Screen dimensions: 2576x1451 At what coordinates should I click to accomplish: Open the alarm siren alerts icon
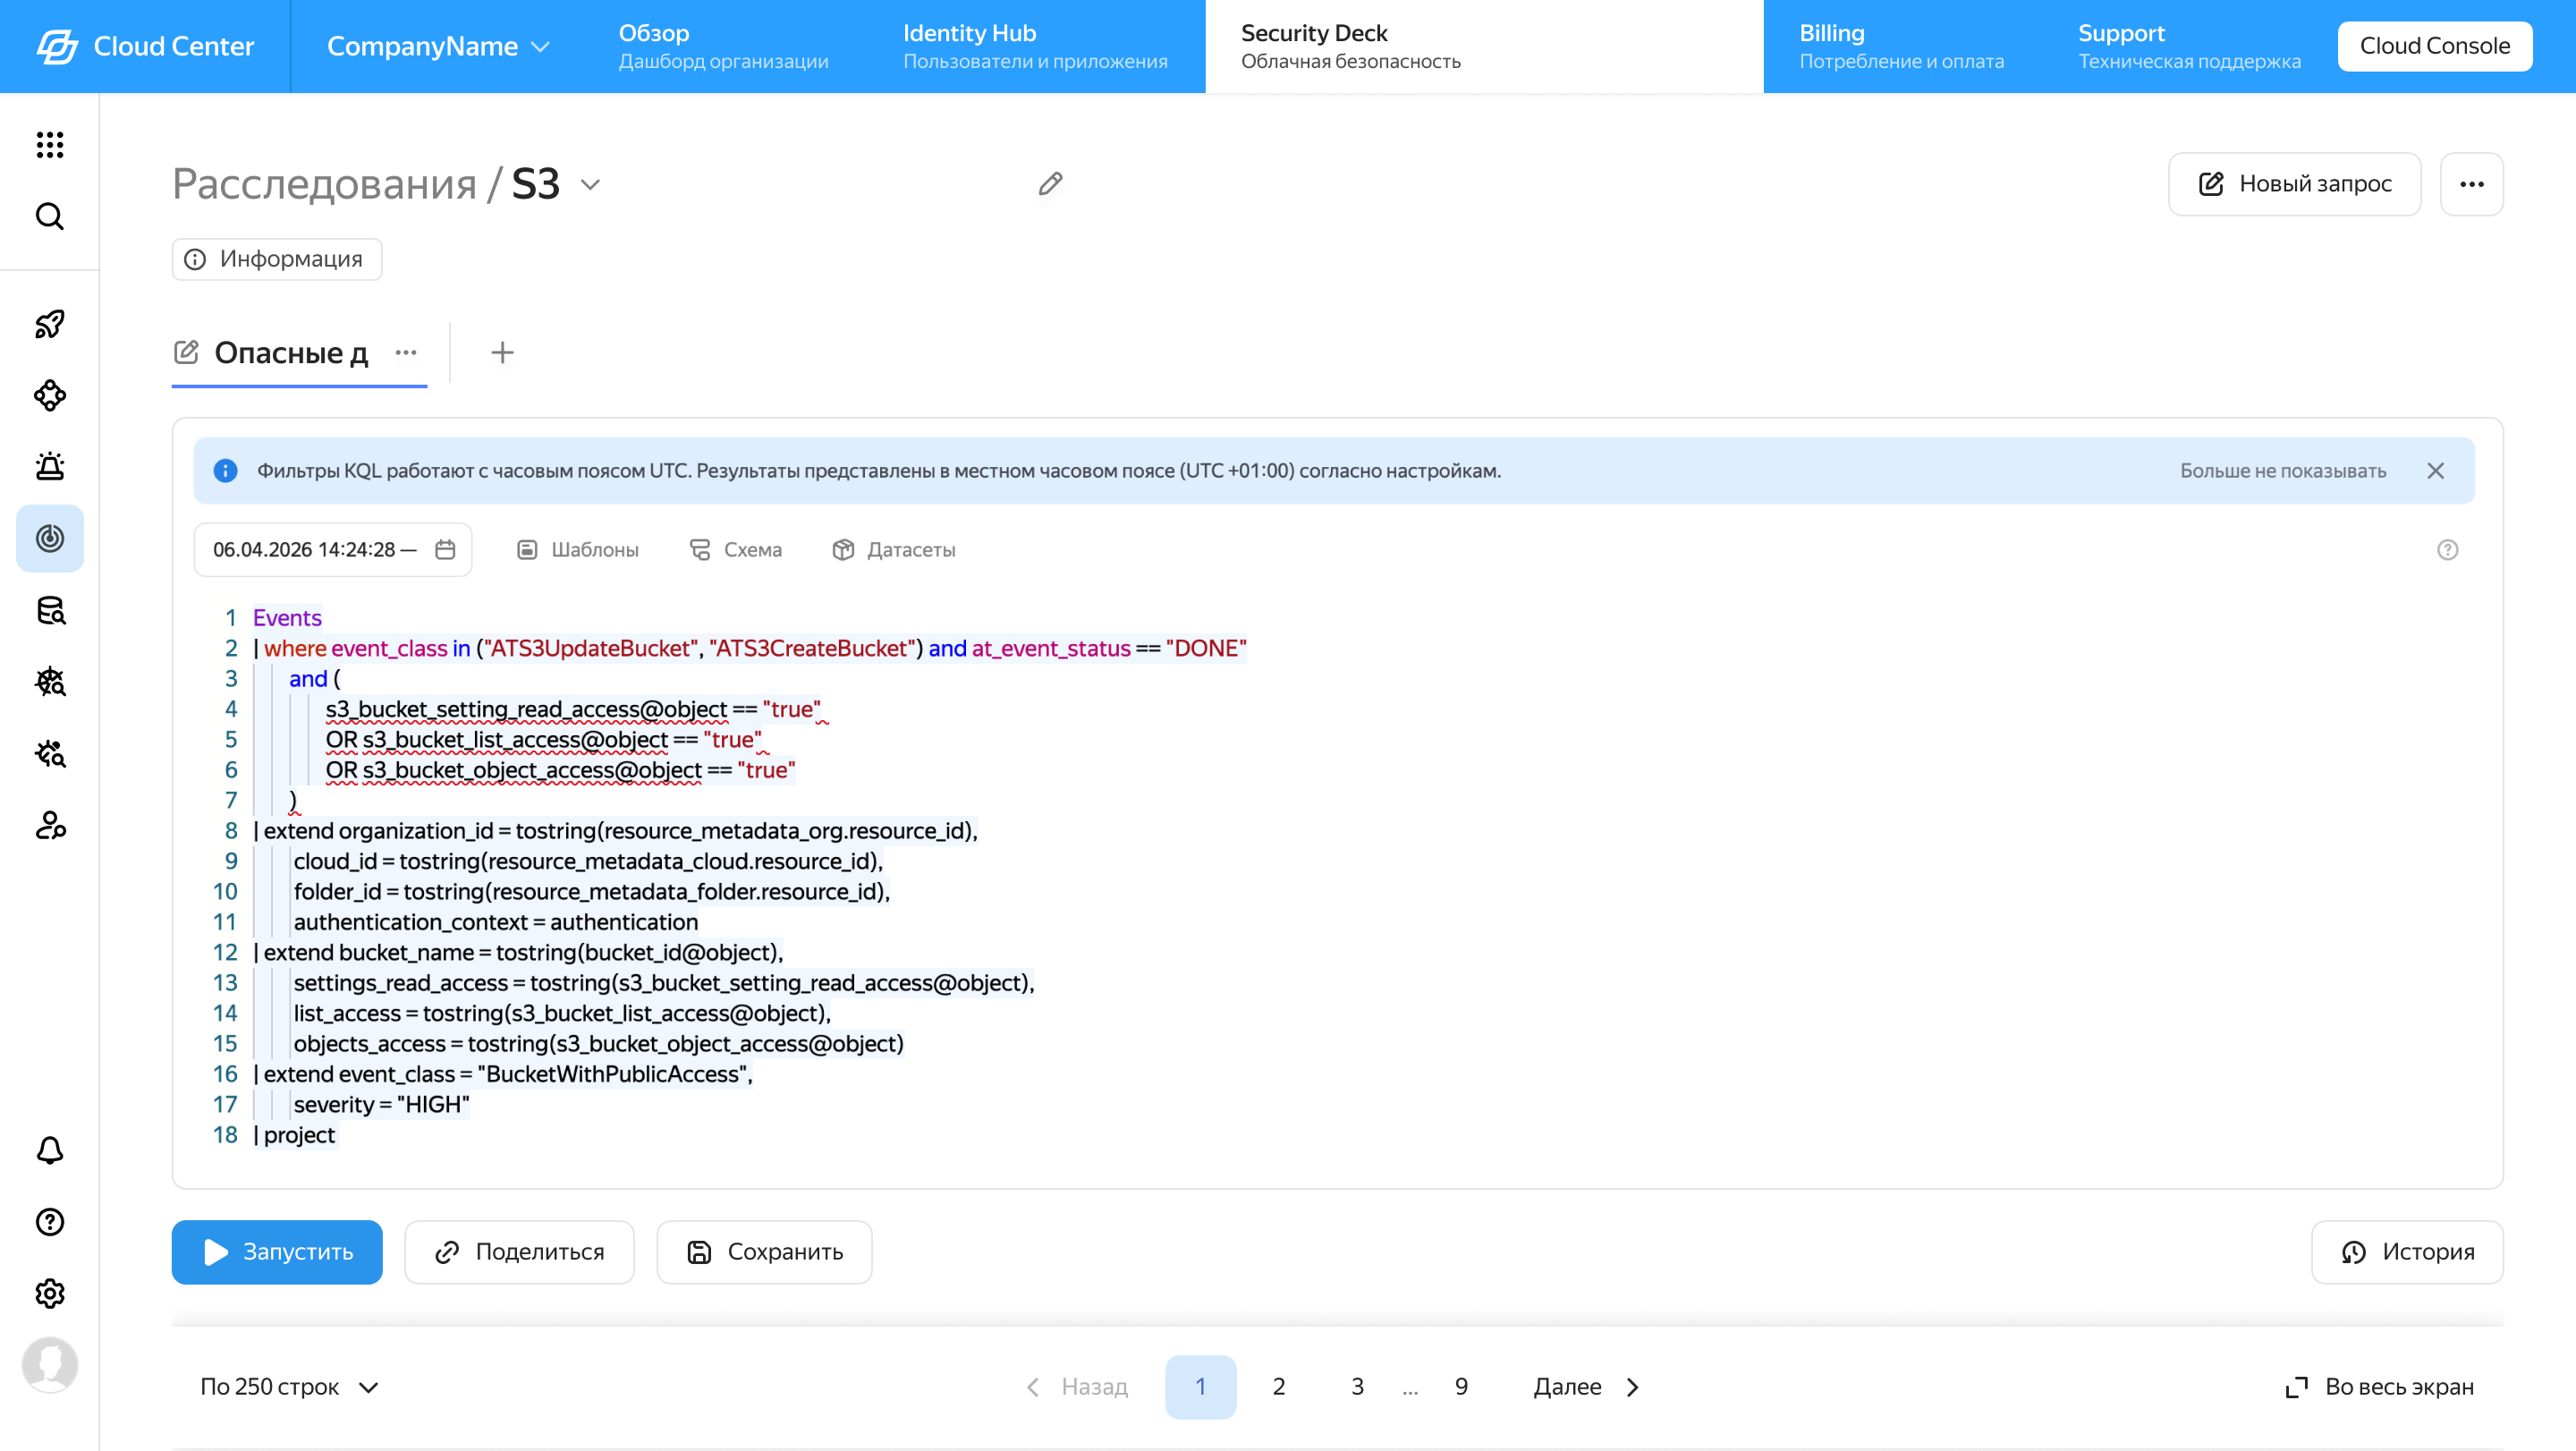tap(50, 466)
